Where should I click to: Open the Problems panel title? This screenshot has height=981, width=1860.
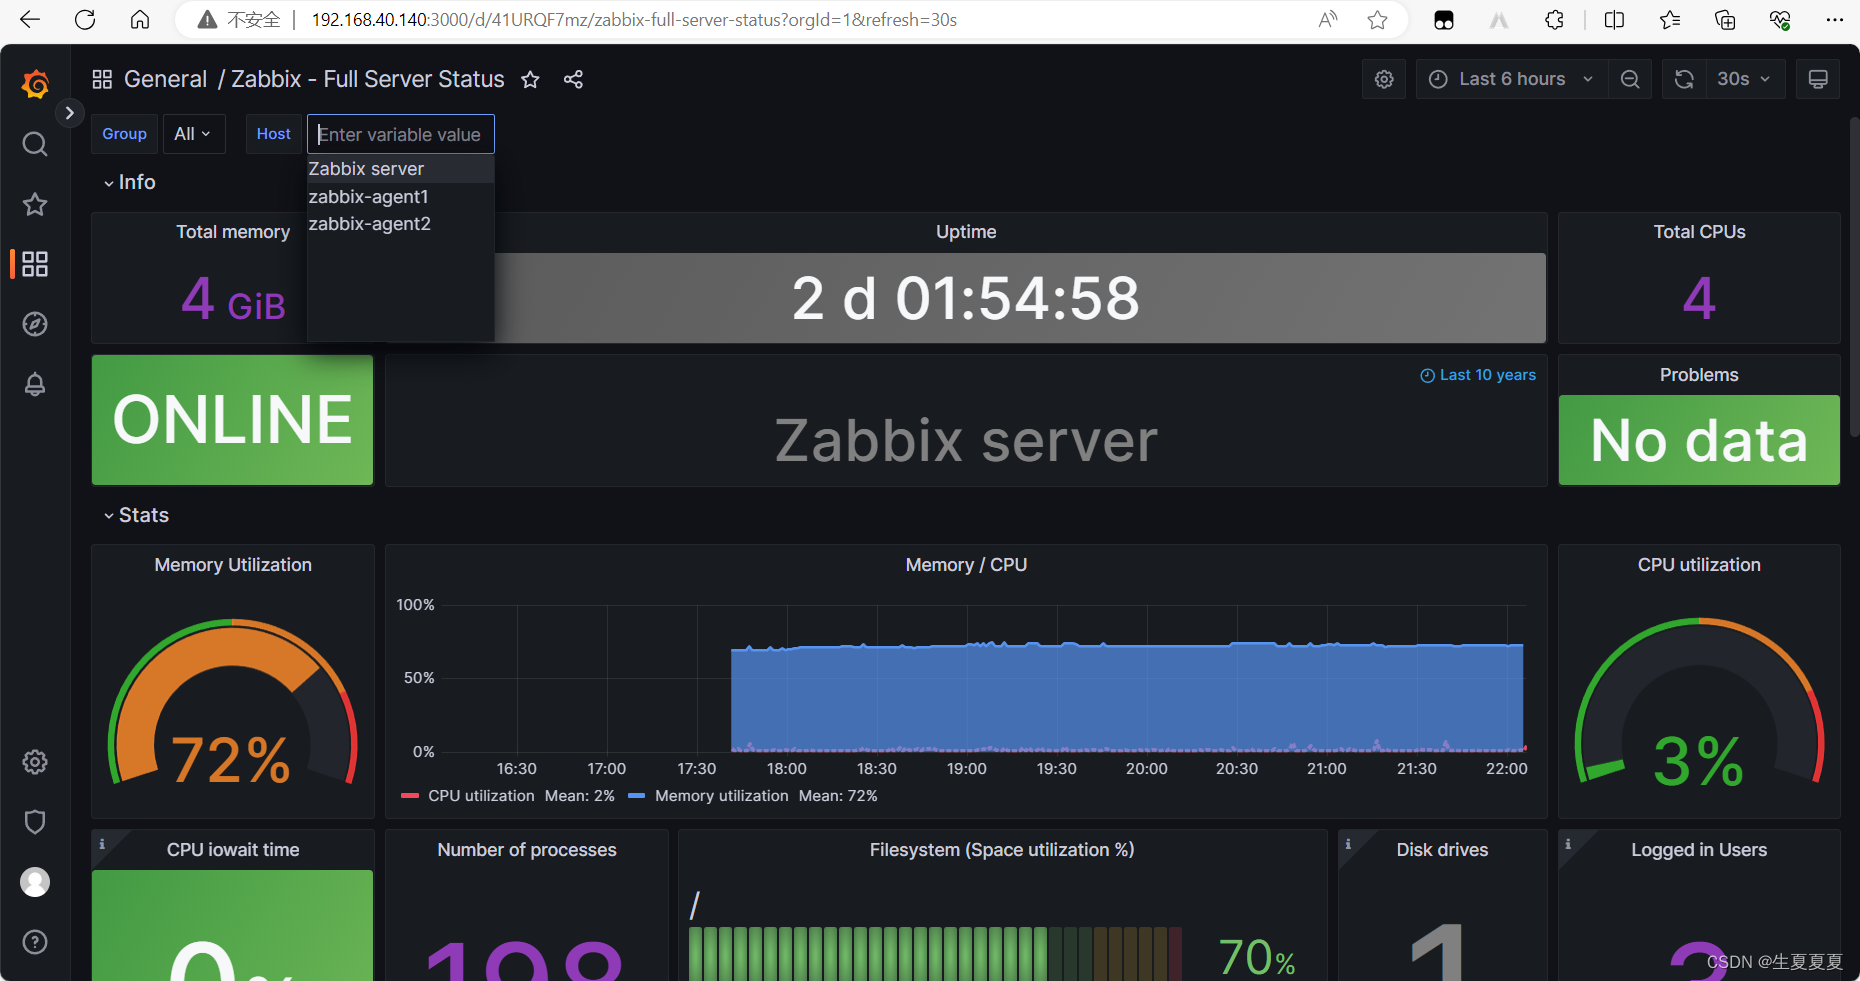(1699, 375)
